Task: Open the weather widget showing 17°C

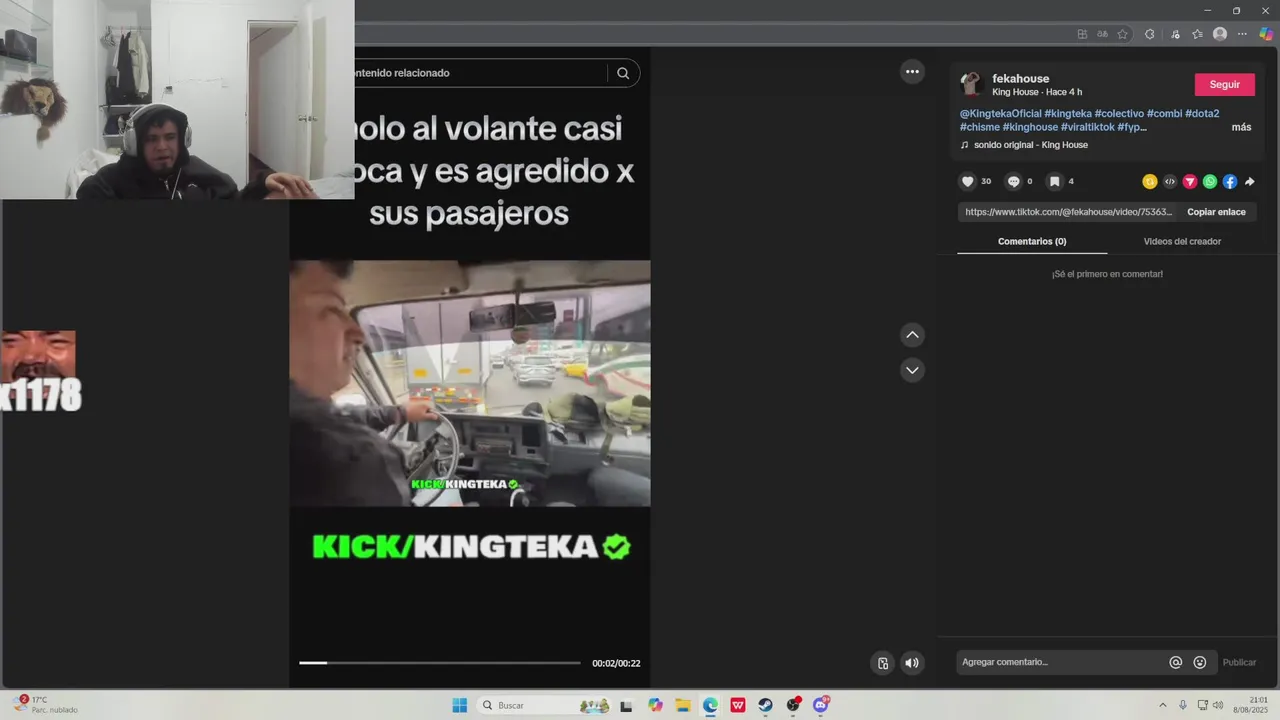Action: (x=46, y=705)
